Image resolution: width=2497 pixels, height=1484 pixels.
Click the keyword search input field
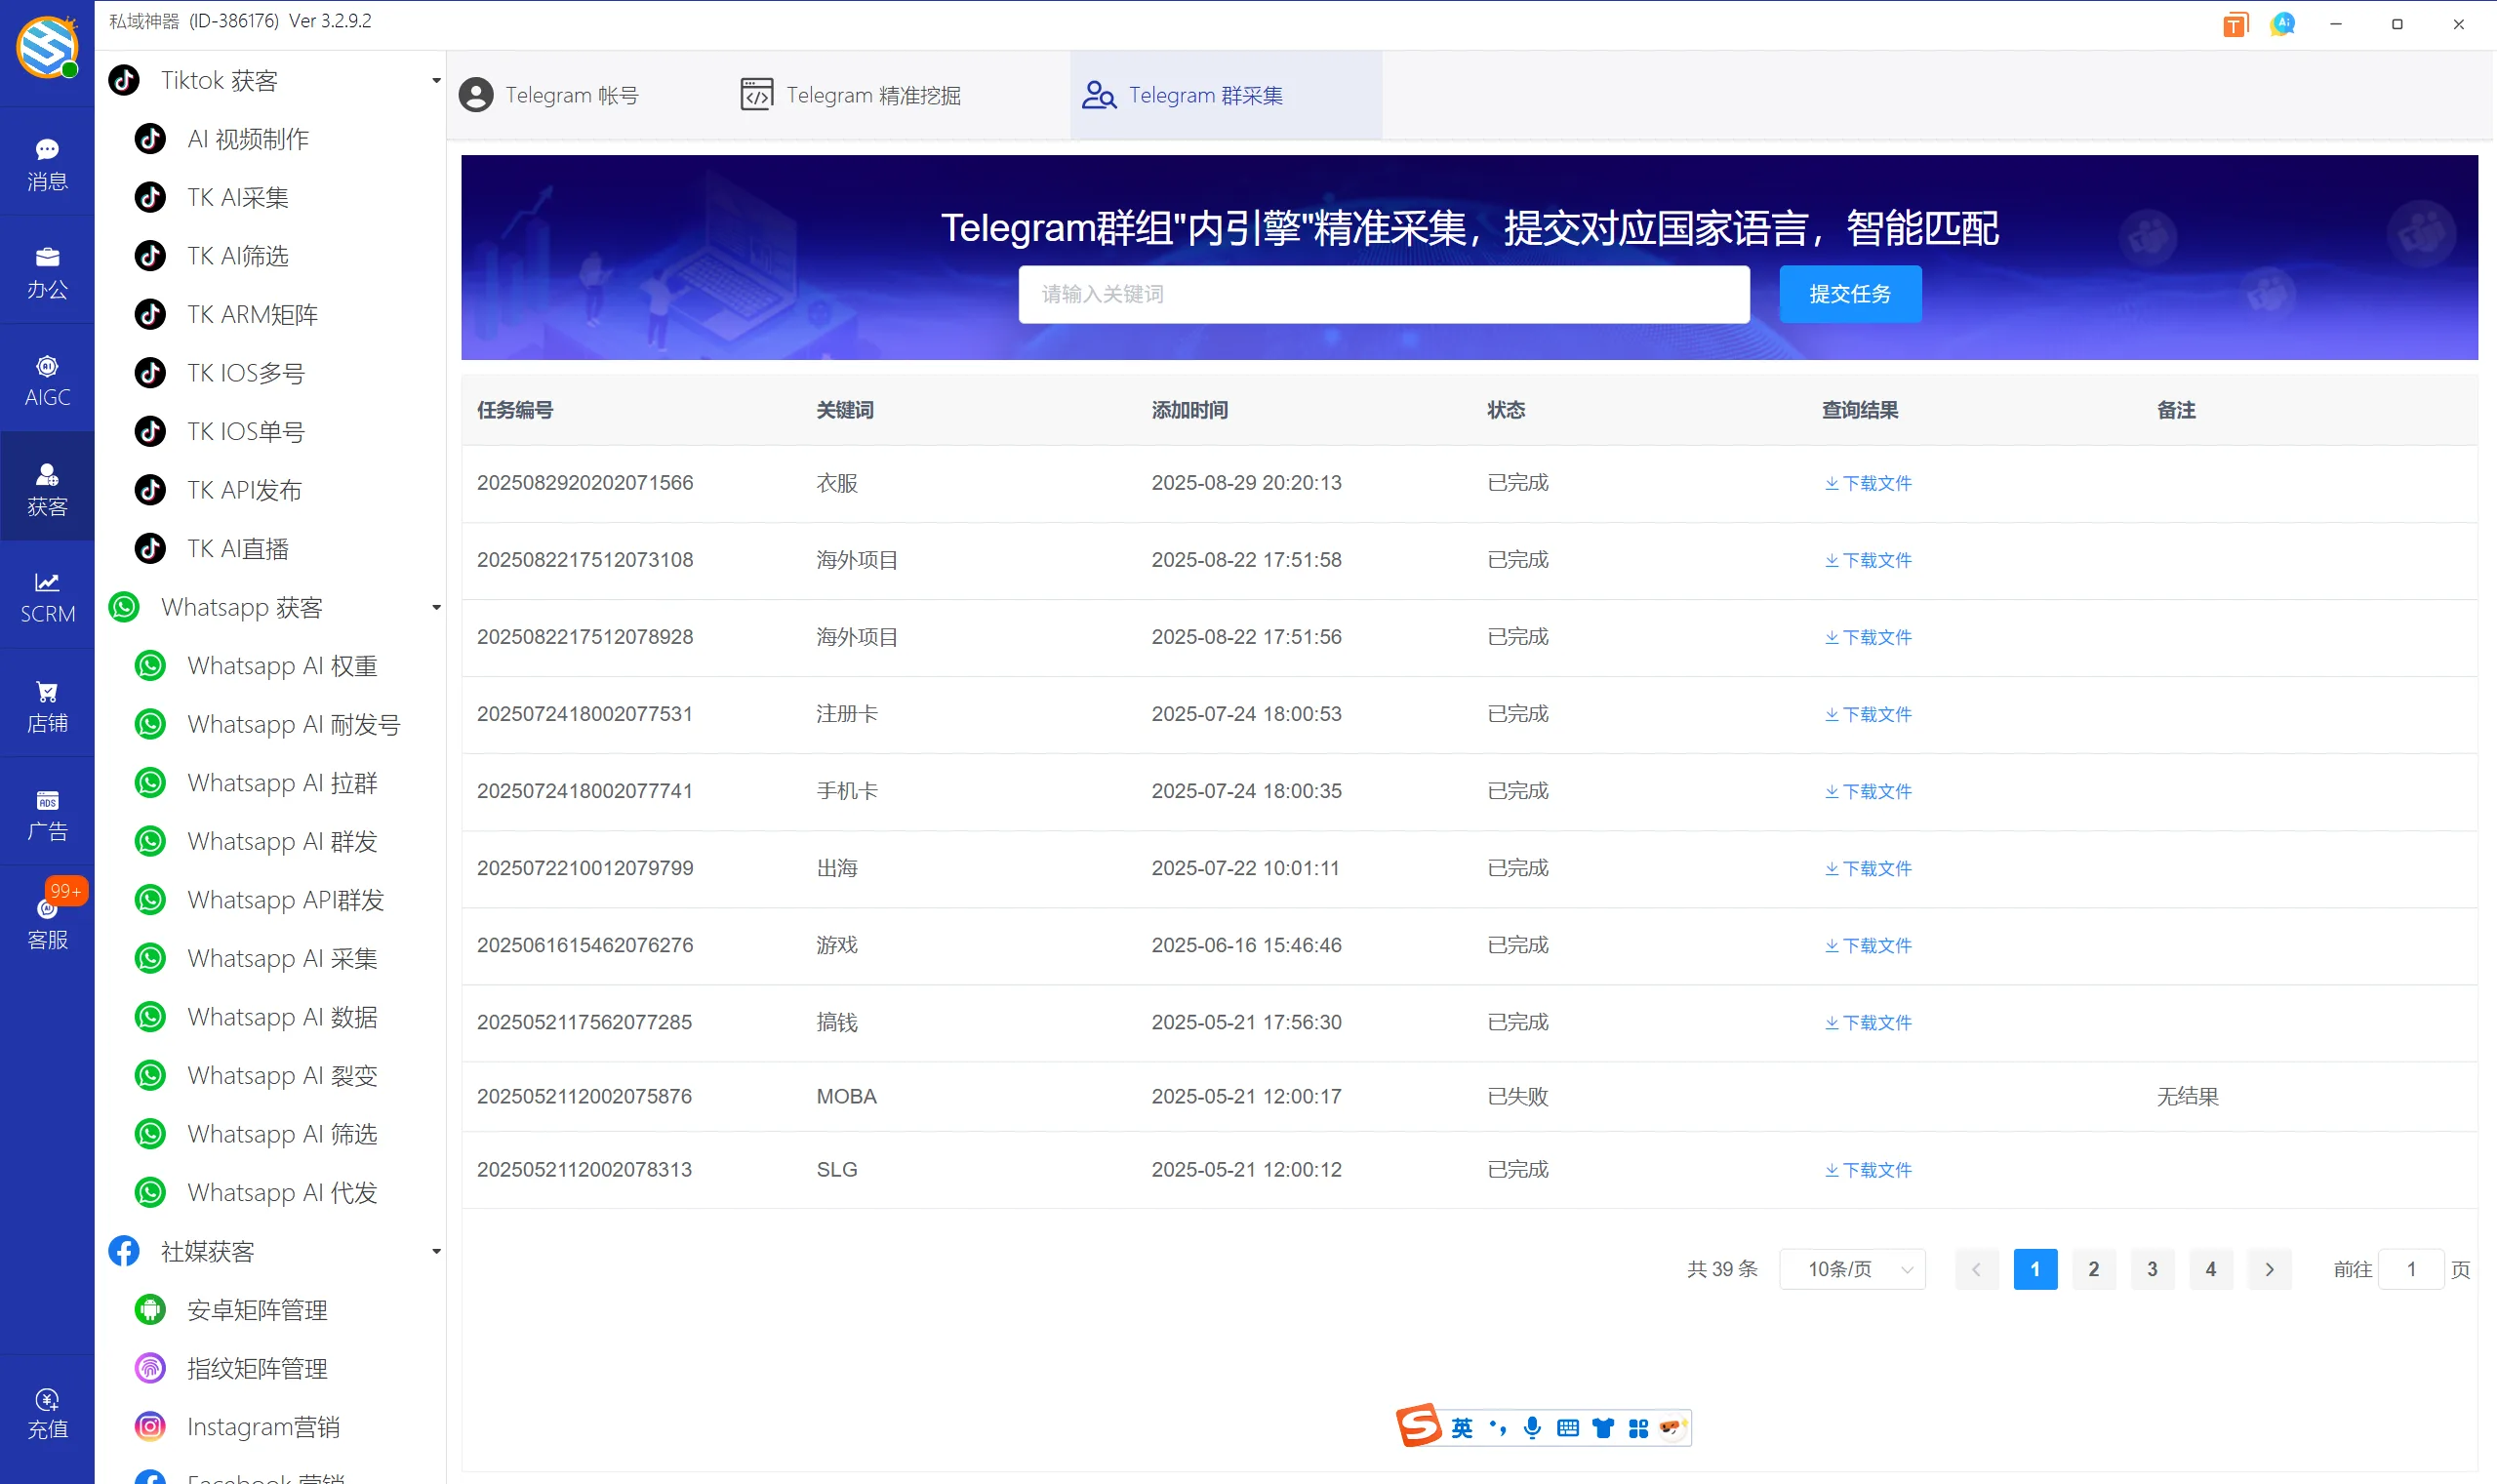[1382, 293]
